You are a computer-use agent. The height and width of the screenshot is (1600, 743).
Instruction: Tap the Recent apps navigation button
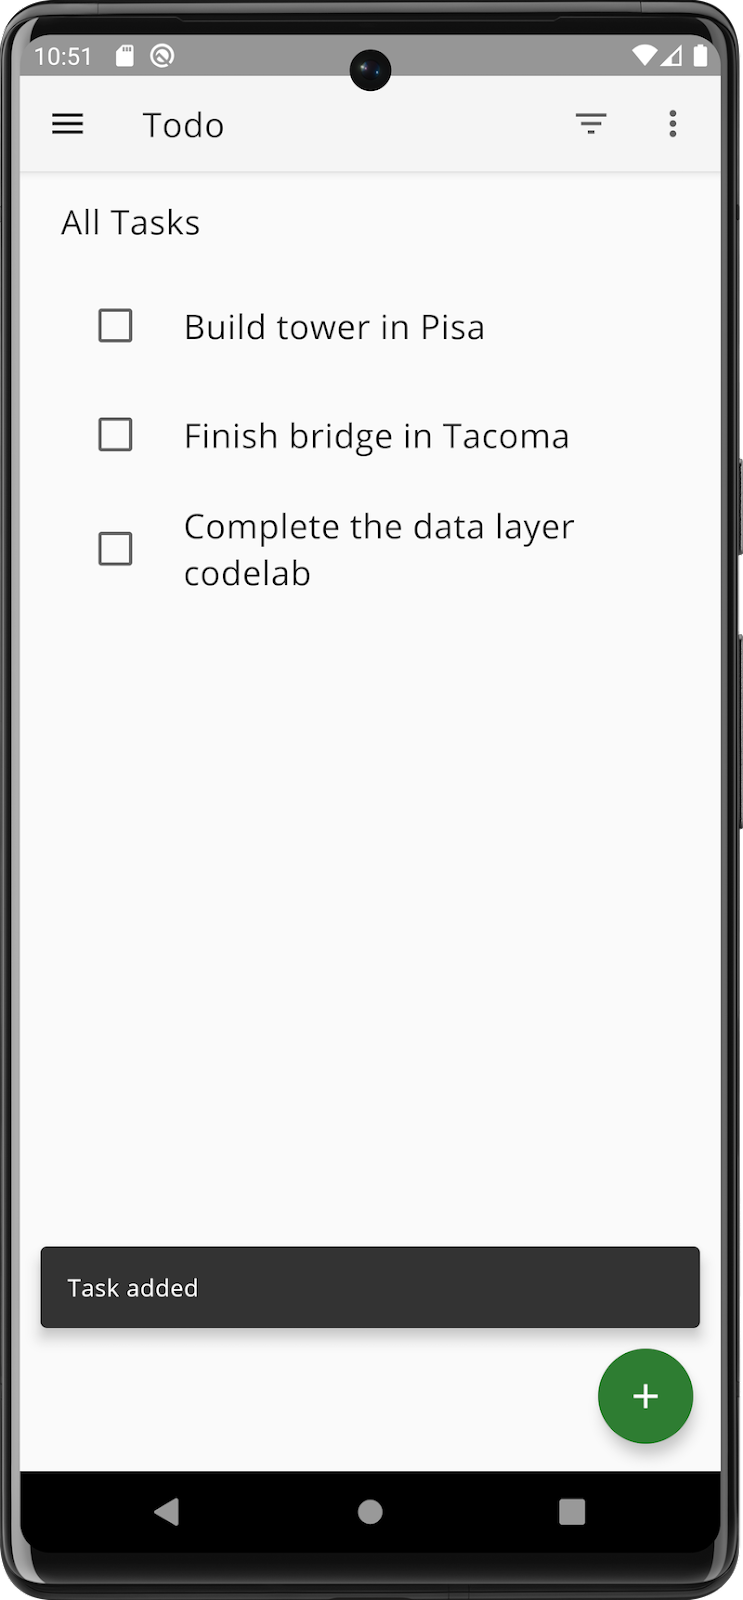click(x=571, y=1513)
